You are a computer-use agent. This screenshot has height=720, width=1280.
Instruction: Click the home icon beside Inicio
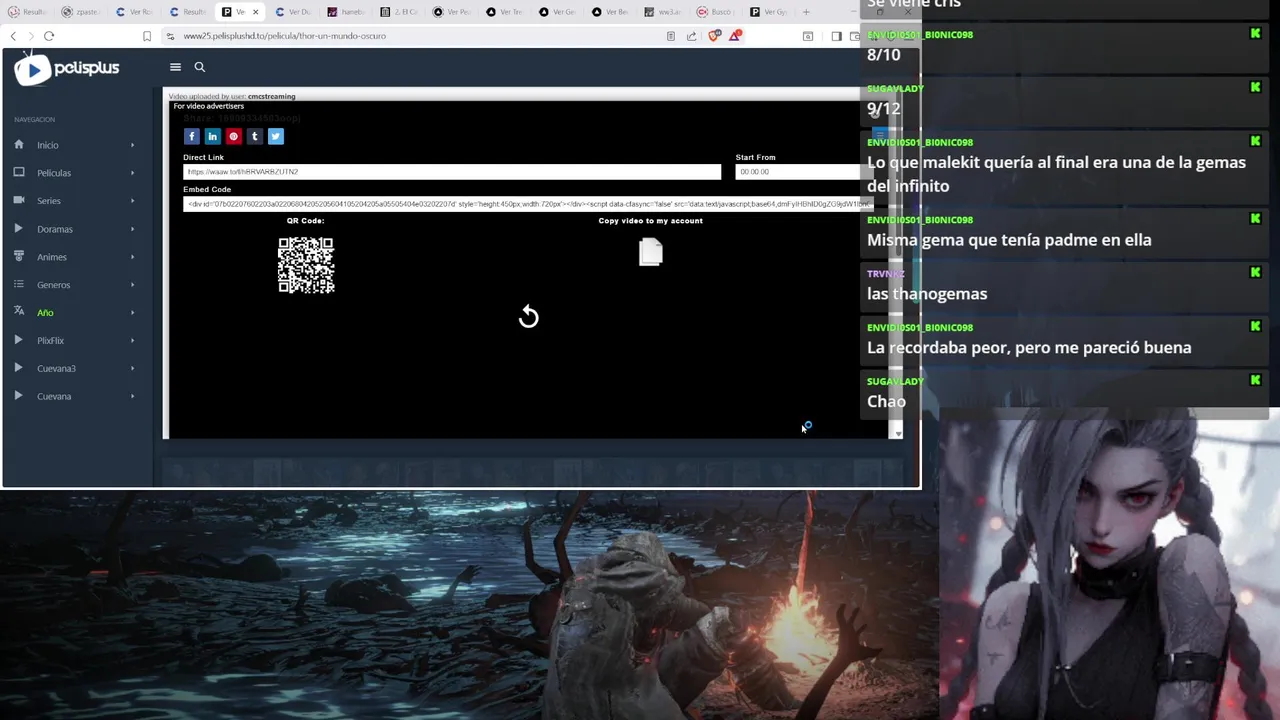coord(19,144)
